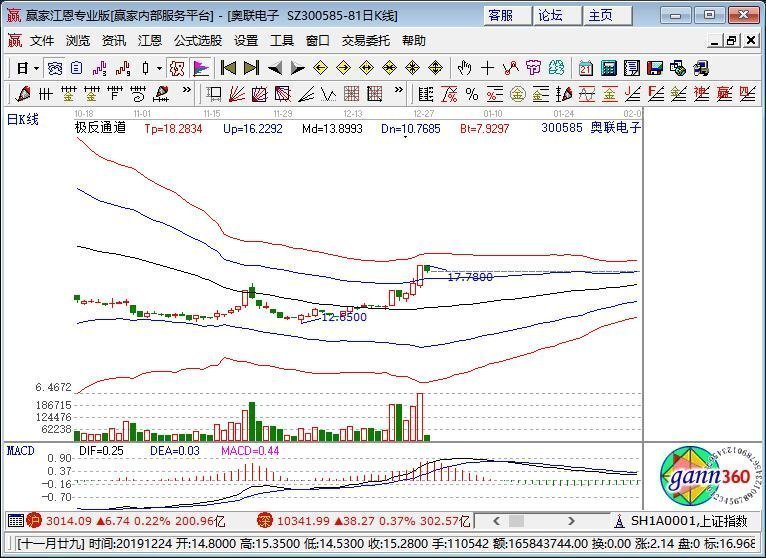The height and width of the screenshot is (558, 766).
Task: Open the period dropdown arrow beside 日
Action: pyautogui.click(x=37, y=68)
